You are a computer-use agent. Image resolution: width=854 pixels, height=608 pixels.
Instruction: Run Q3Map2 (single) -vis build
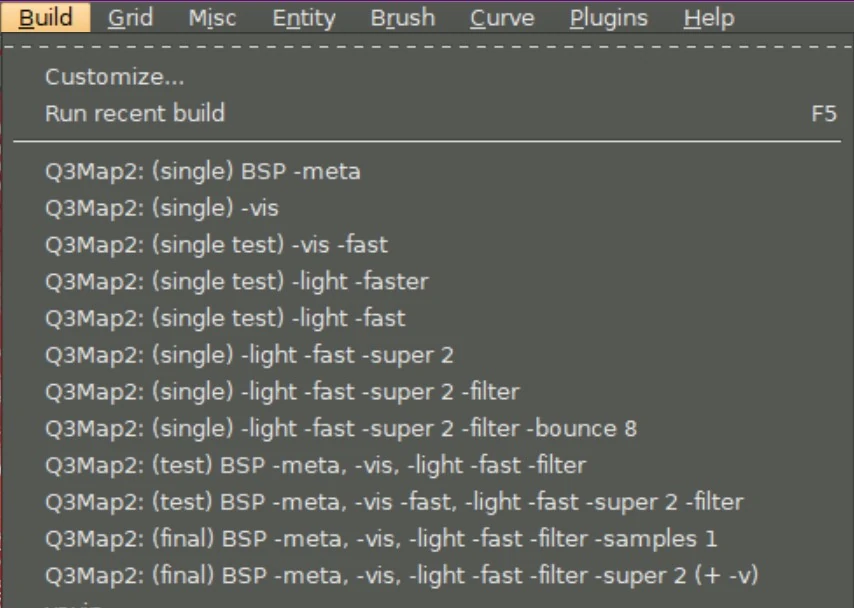[162, 208]
